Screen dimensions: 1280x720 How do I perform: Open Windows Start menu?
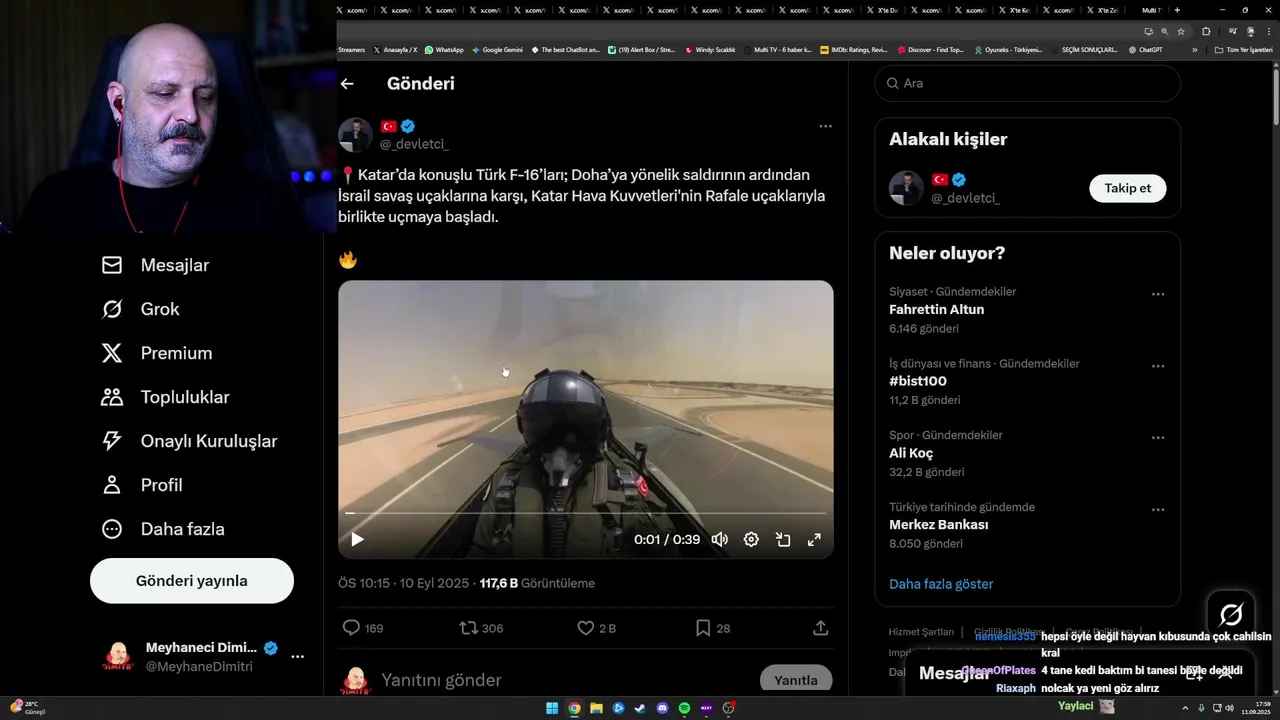pyautogui.click(x=552, y=708)
